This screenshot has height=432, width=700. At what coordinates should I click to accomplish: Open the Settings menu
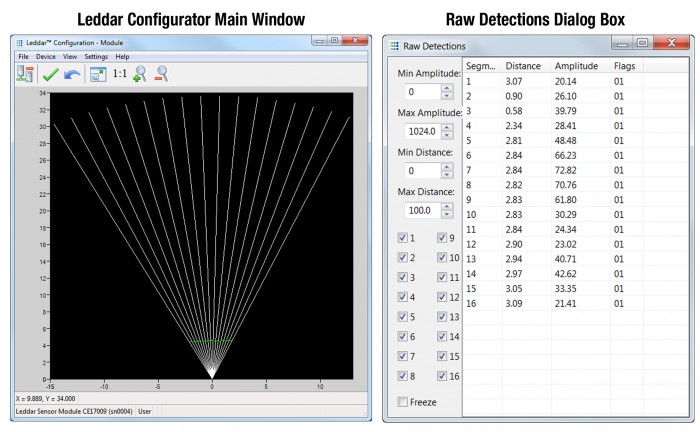click(96, 57)
